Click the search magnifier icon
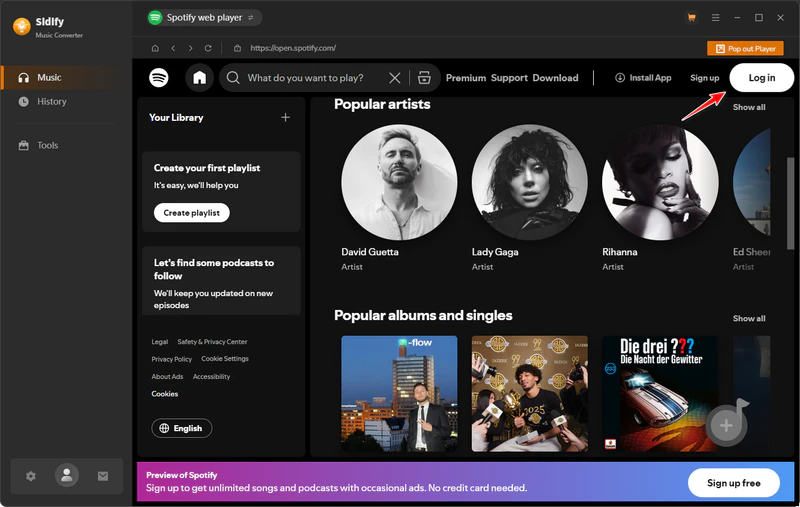Image resolution: width=800 pixels, height=507 pixels. click(x=233, y=78)
